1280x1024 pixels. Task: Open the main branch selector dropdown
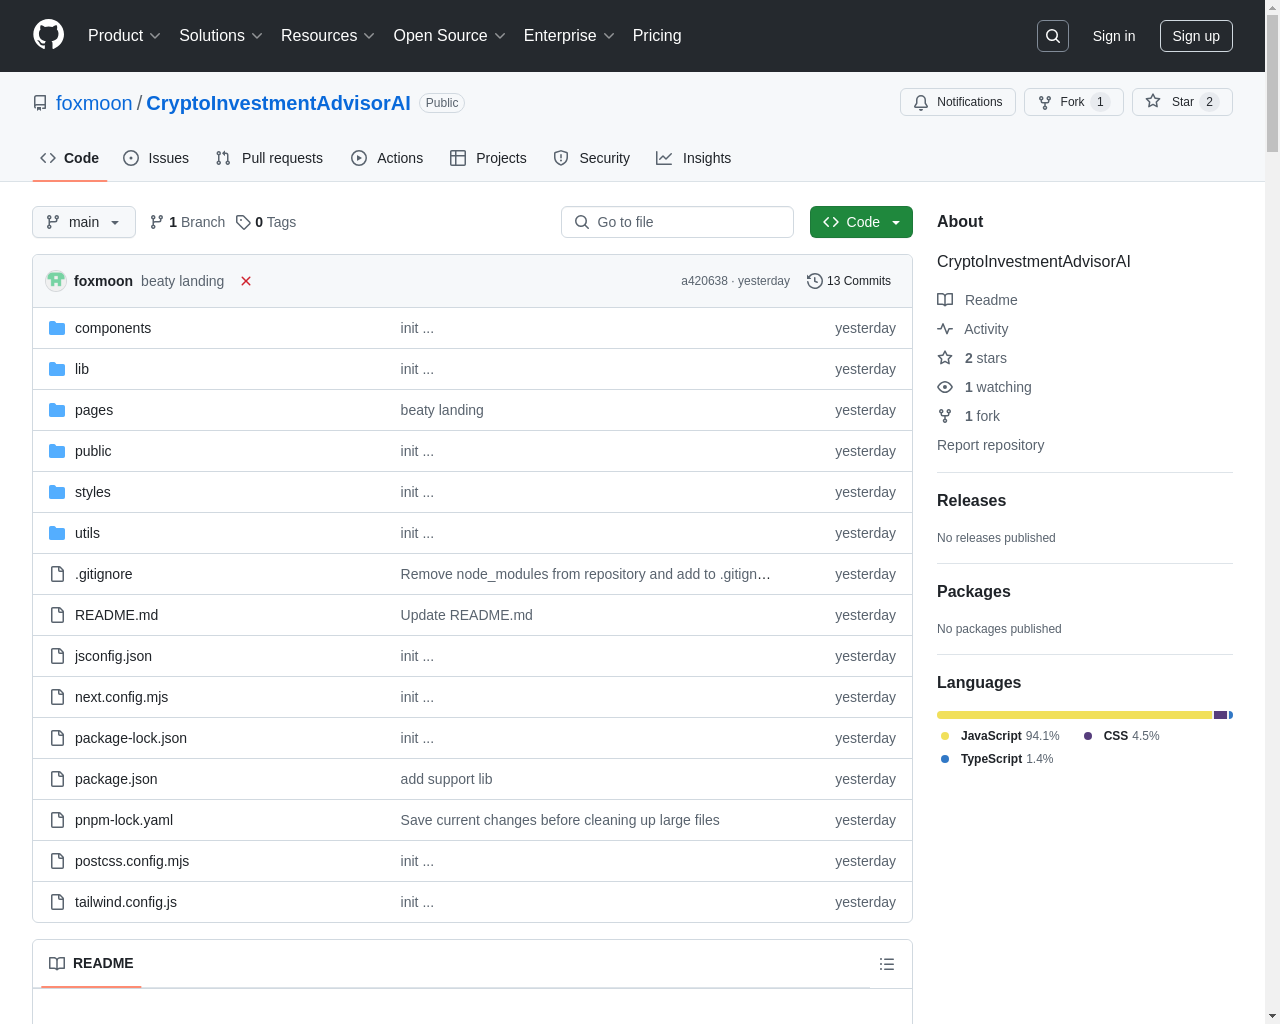coord(84,222)
